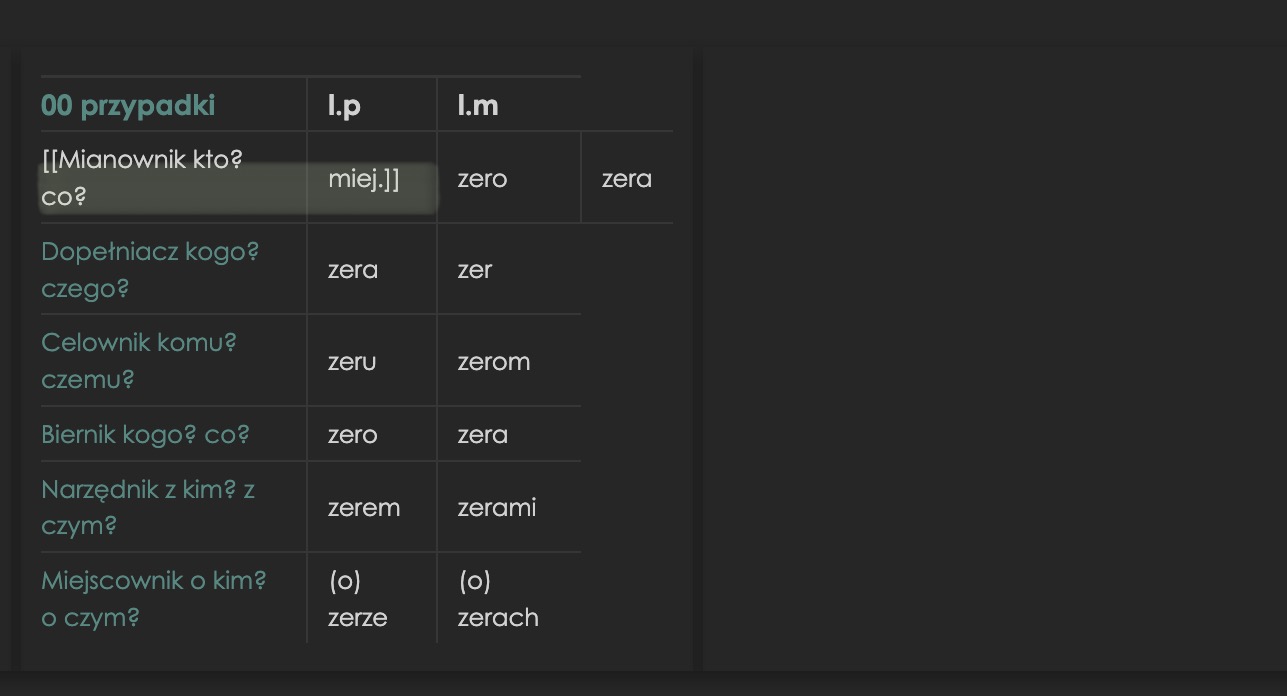Open the 'Dopełniacz kogo? czego?' link
Screen dimensions: 1287x696
tap(150, 270)
